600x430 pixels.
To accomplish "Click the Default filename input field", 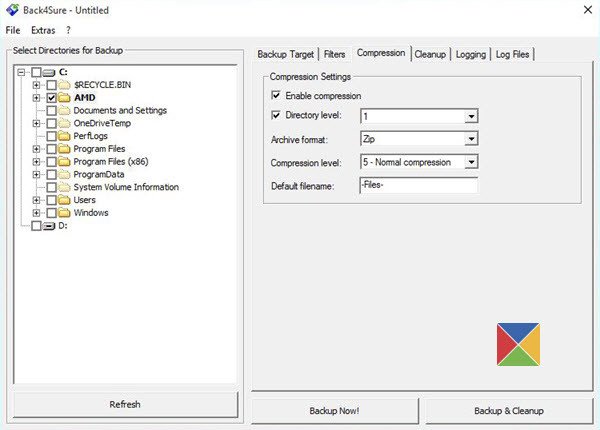I will (419, 185).
